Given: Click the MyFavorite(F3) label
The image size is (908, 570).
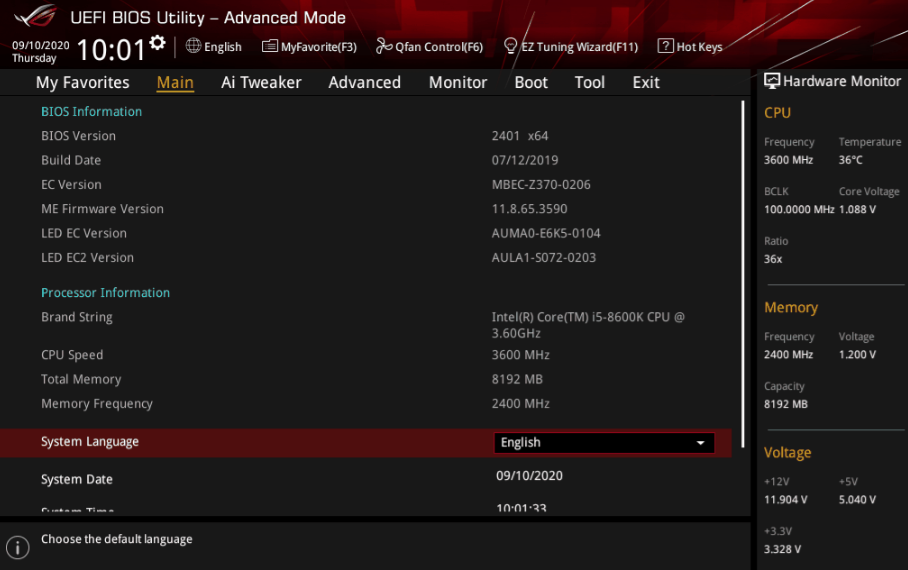Looking at the screenshot, I should coord(318,47).
